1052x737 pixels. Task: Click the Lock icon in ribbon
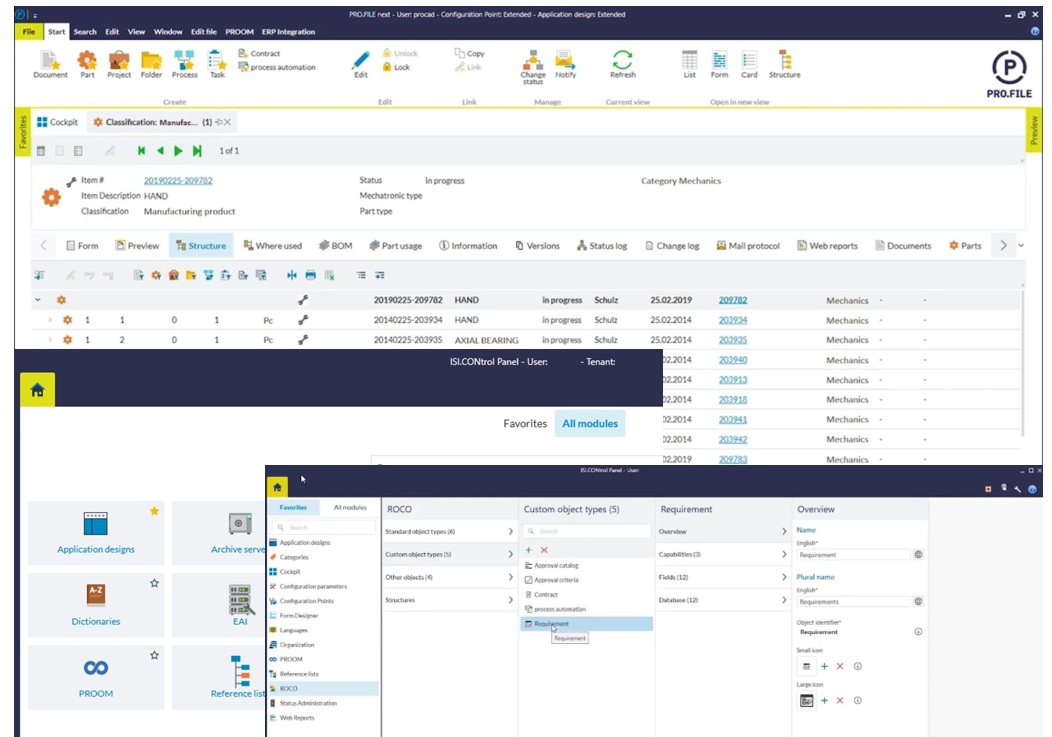(396, 67)
